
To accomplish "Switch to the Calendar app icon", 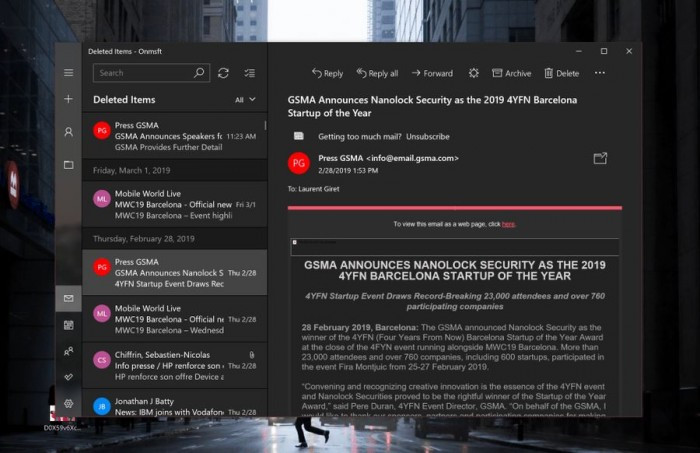I will coord(68,325).
